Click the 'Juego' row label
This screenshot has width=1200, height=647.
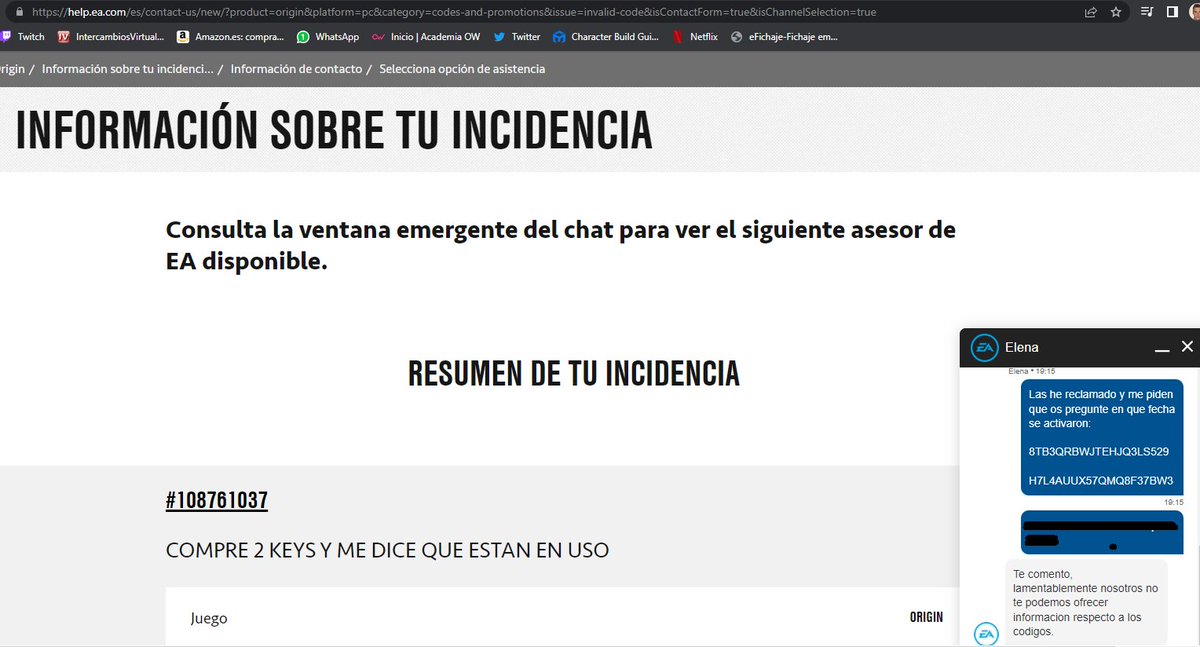point(209,618)
